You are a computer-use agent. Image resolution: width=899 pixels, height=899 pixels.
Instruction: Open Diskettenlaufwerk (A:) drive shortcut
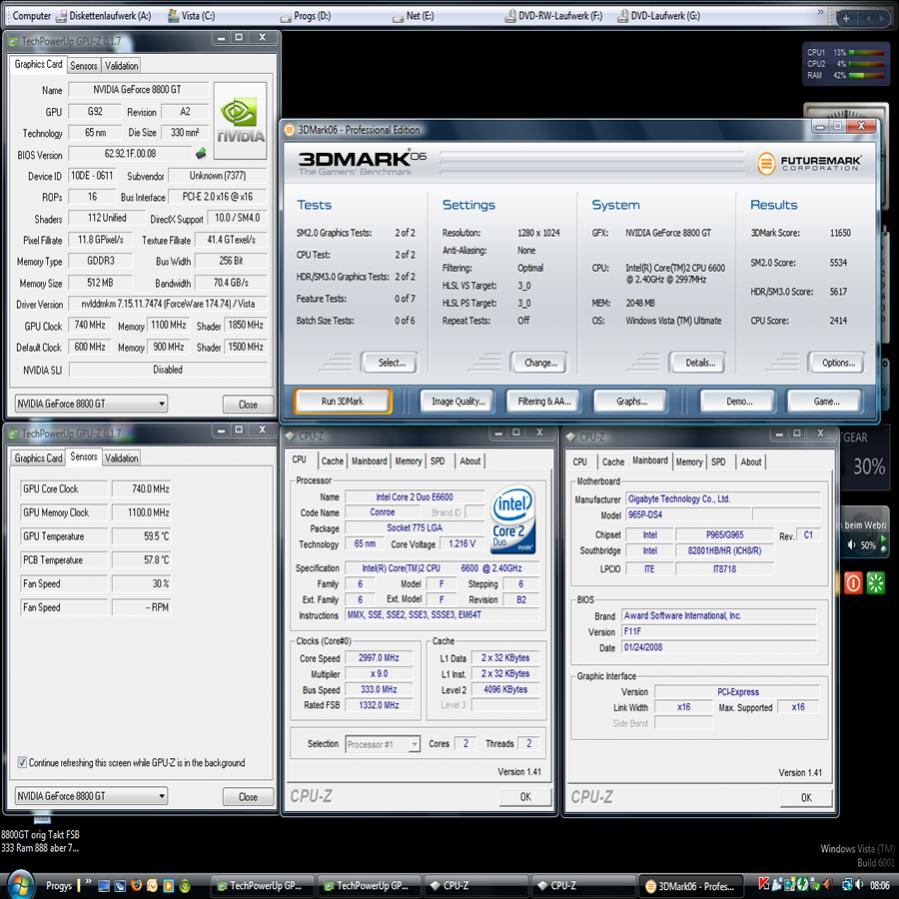tap(103, 16)
